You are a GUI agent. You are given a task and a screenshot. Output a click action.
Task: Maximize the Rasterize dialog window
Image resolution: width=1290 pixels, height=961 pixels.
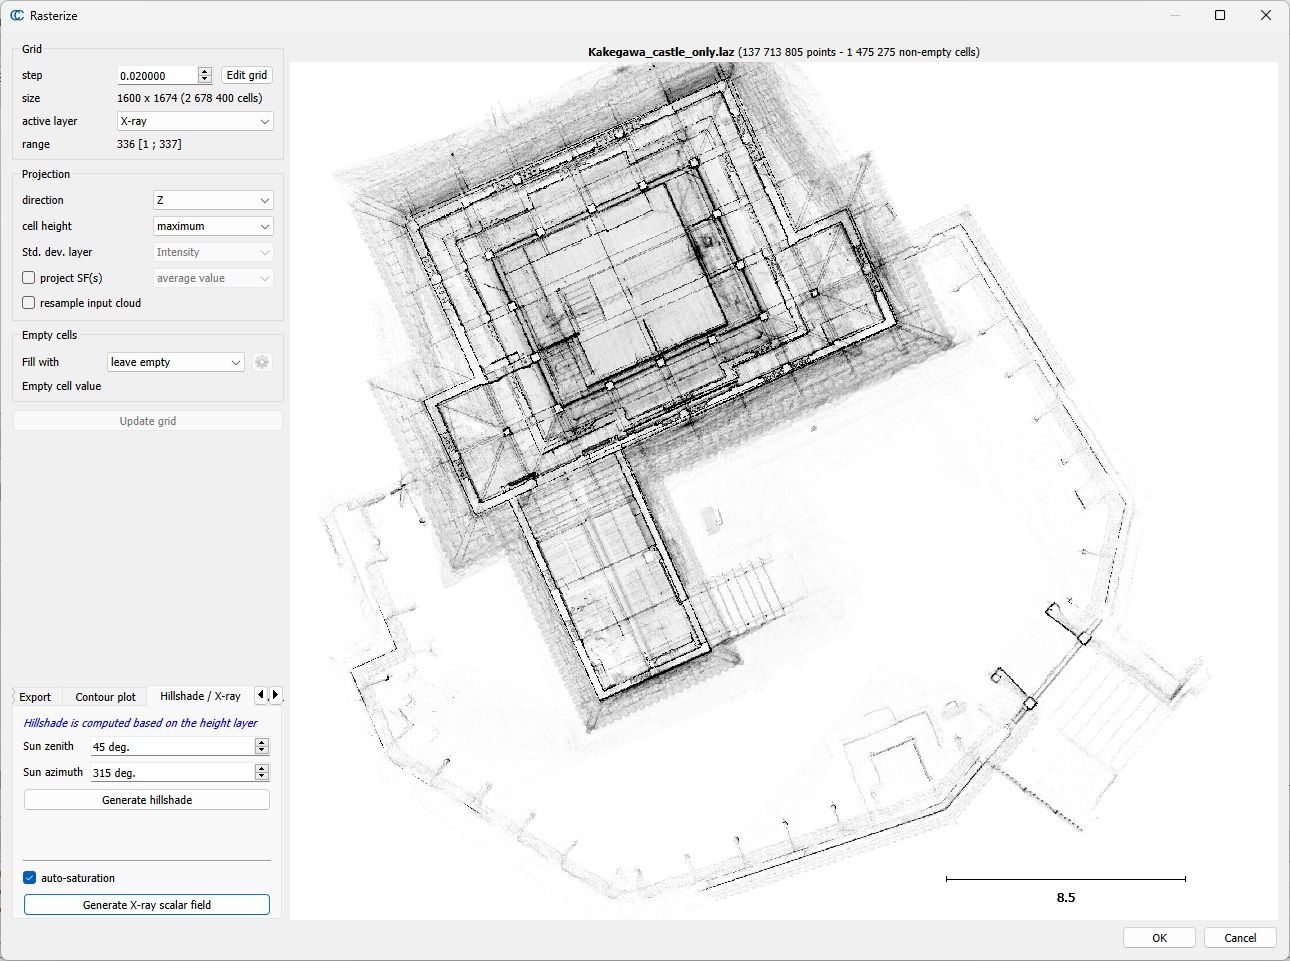pyautogui.click(x=1220, y=15)
